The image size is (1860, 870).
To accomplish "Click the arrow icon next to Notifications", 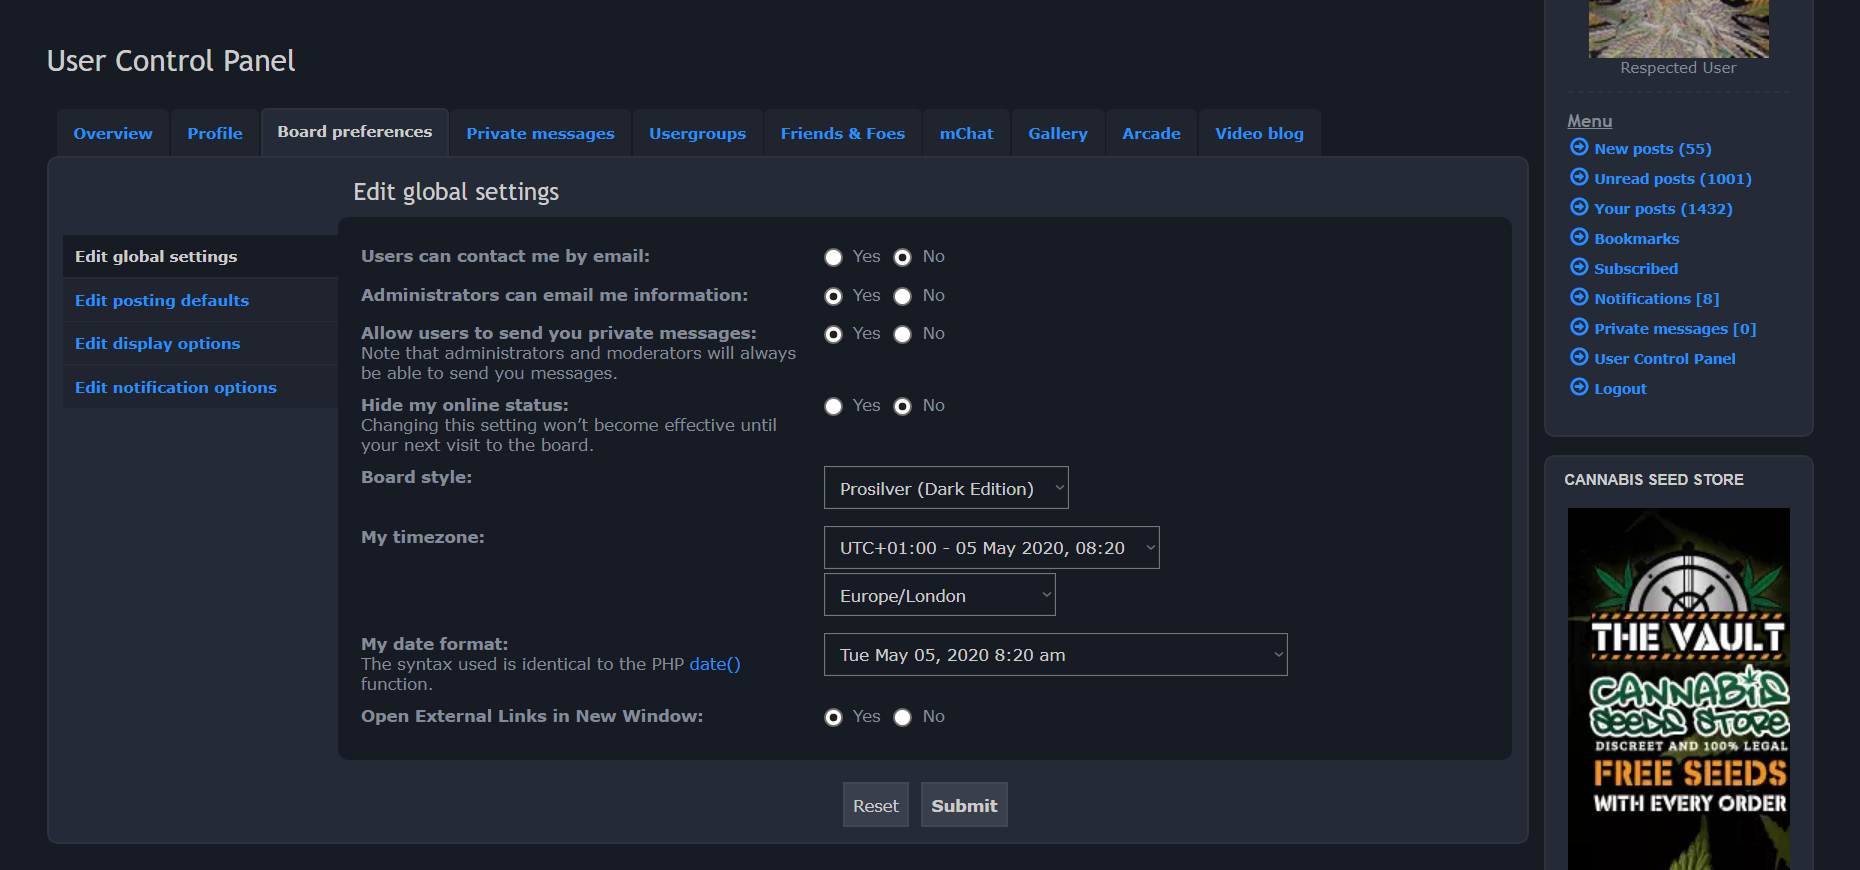I will pyautogui.click(x=1579, y=298).
